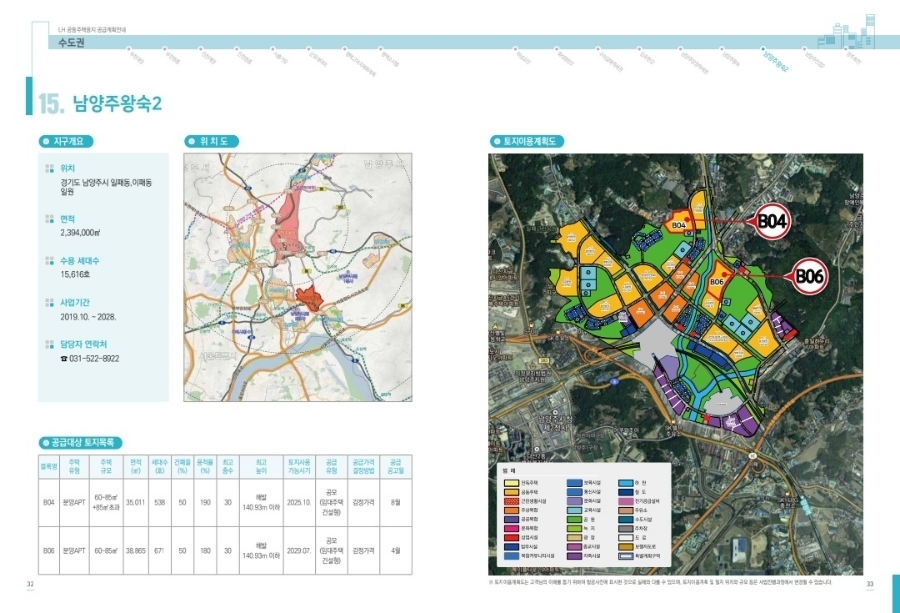
Task: Click the land-use plan disclaimer footnote below the map
Action: [x=660, y=582]
